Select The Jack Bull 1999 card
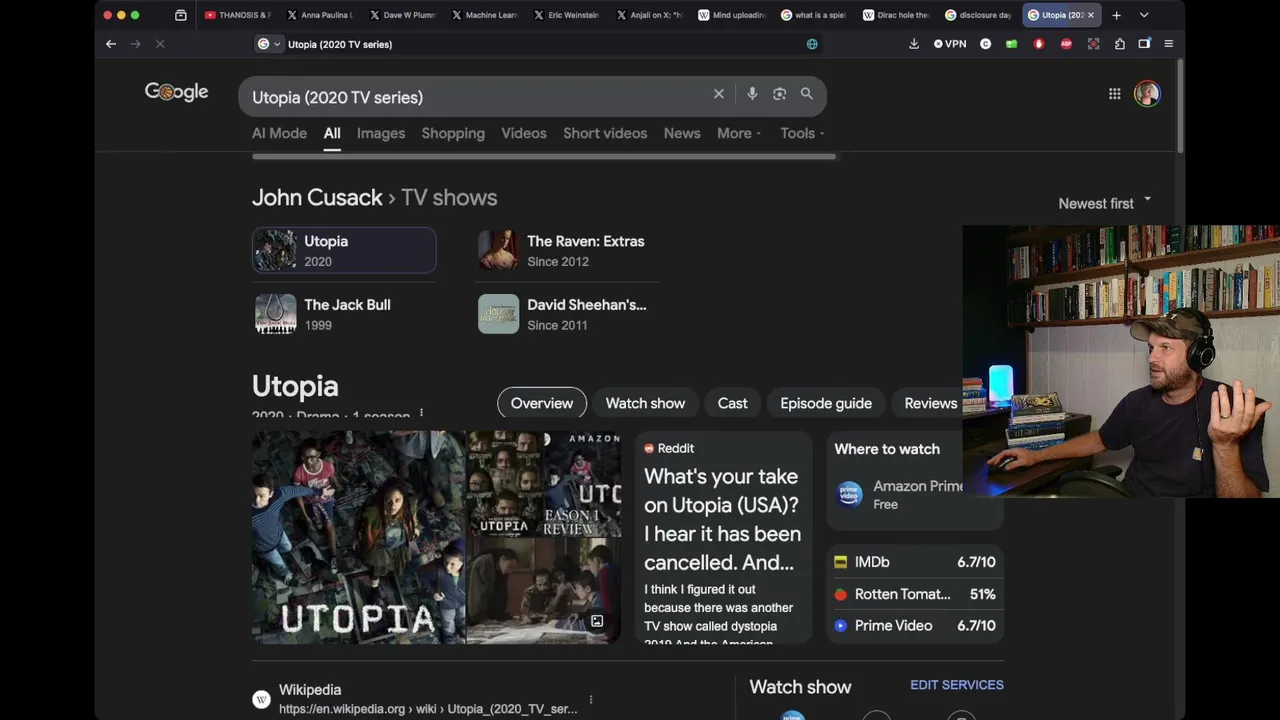Screen dimensions: 1280x720 tap(344, 314)
